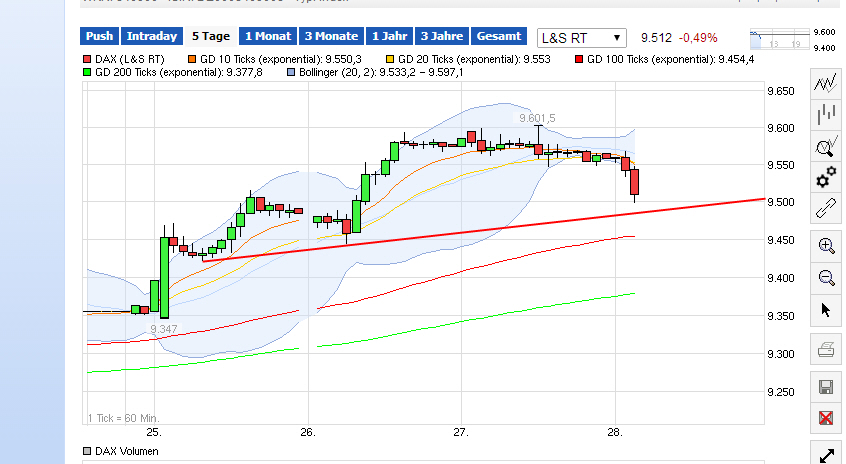Click the 28. date axis label

click(x=615, y=432)
